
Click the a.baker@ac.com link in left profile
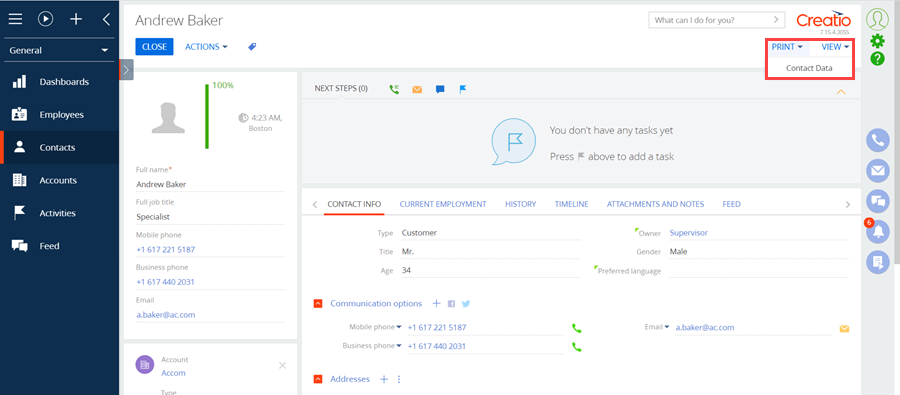coord(166,315)
